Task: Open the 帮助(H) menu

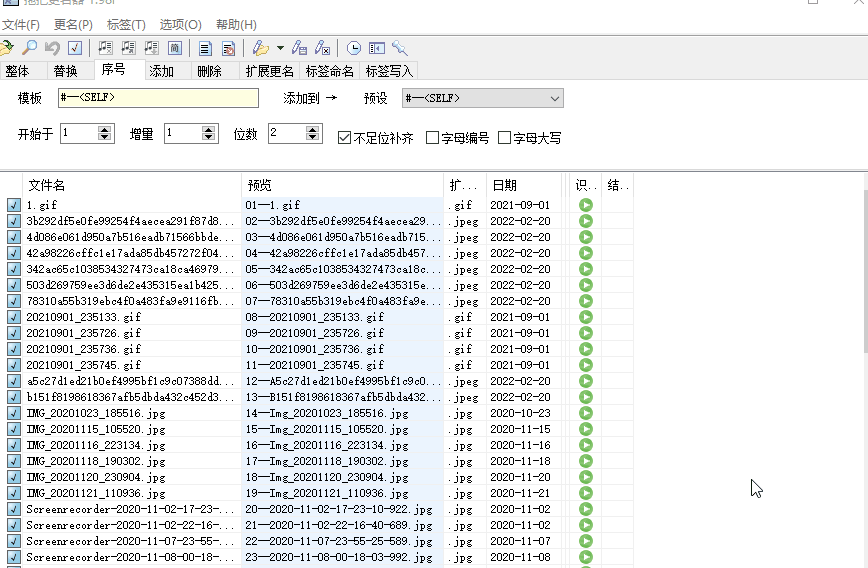Action: point(236,25)
